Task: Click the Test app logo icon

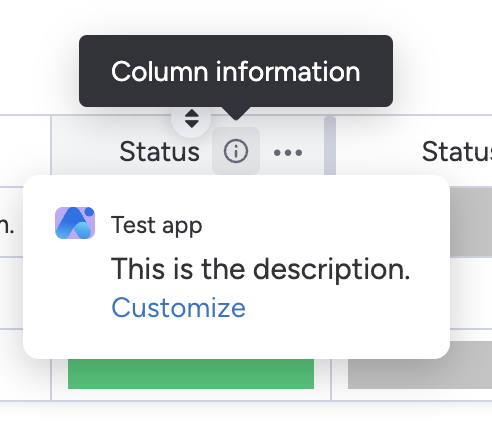Action: pyautogui.click(x=75, y=223)
